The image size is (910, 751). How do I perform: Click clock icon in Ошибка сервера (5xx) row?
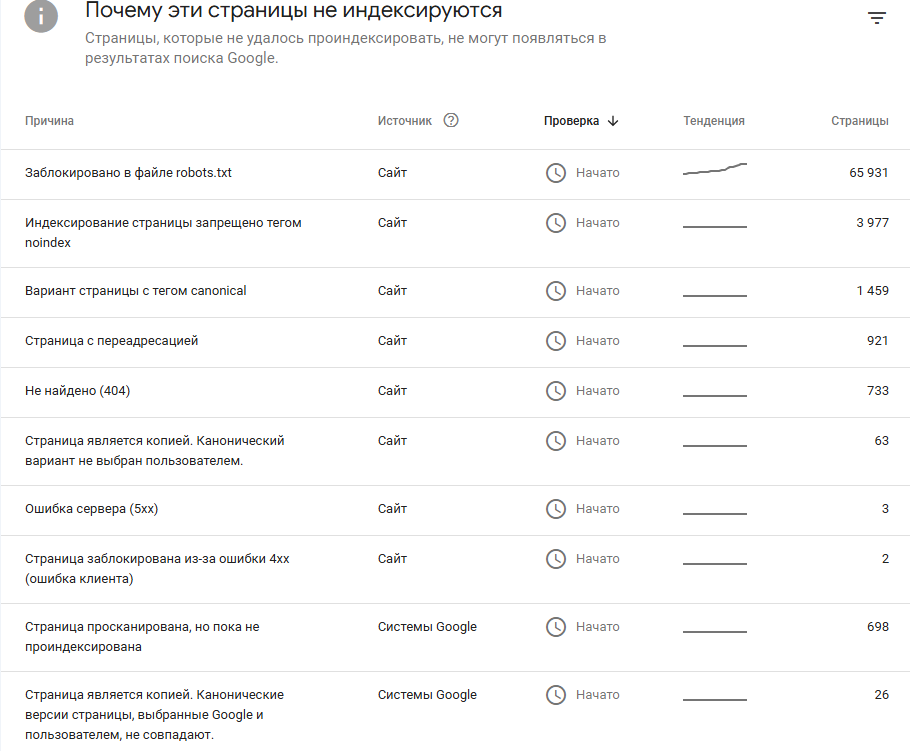coord(556,509)
